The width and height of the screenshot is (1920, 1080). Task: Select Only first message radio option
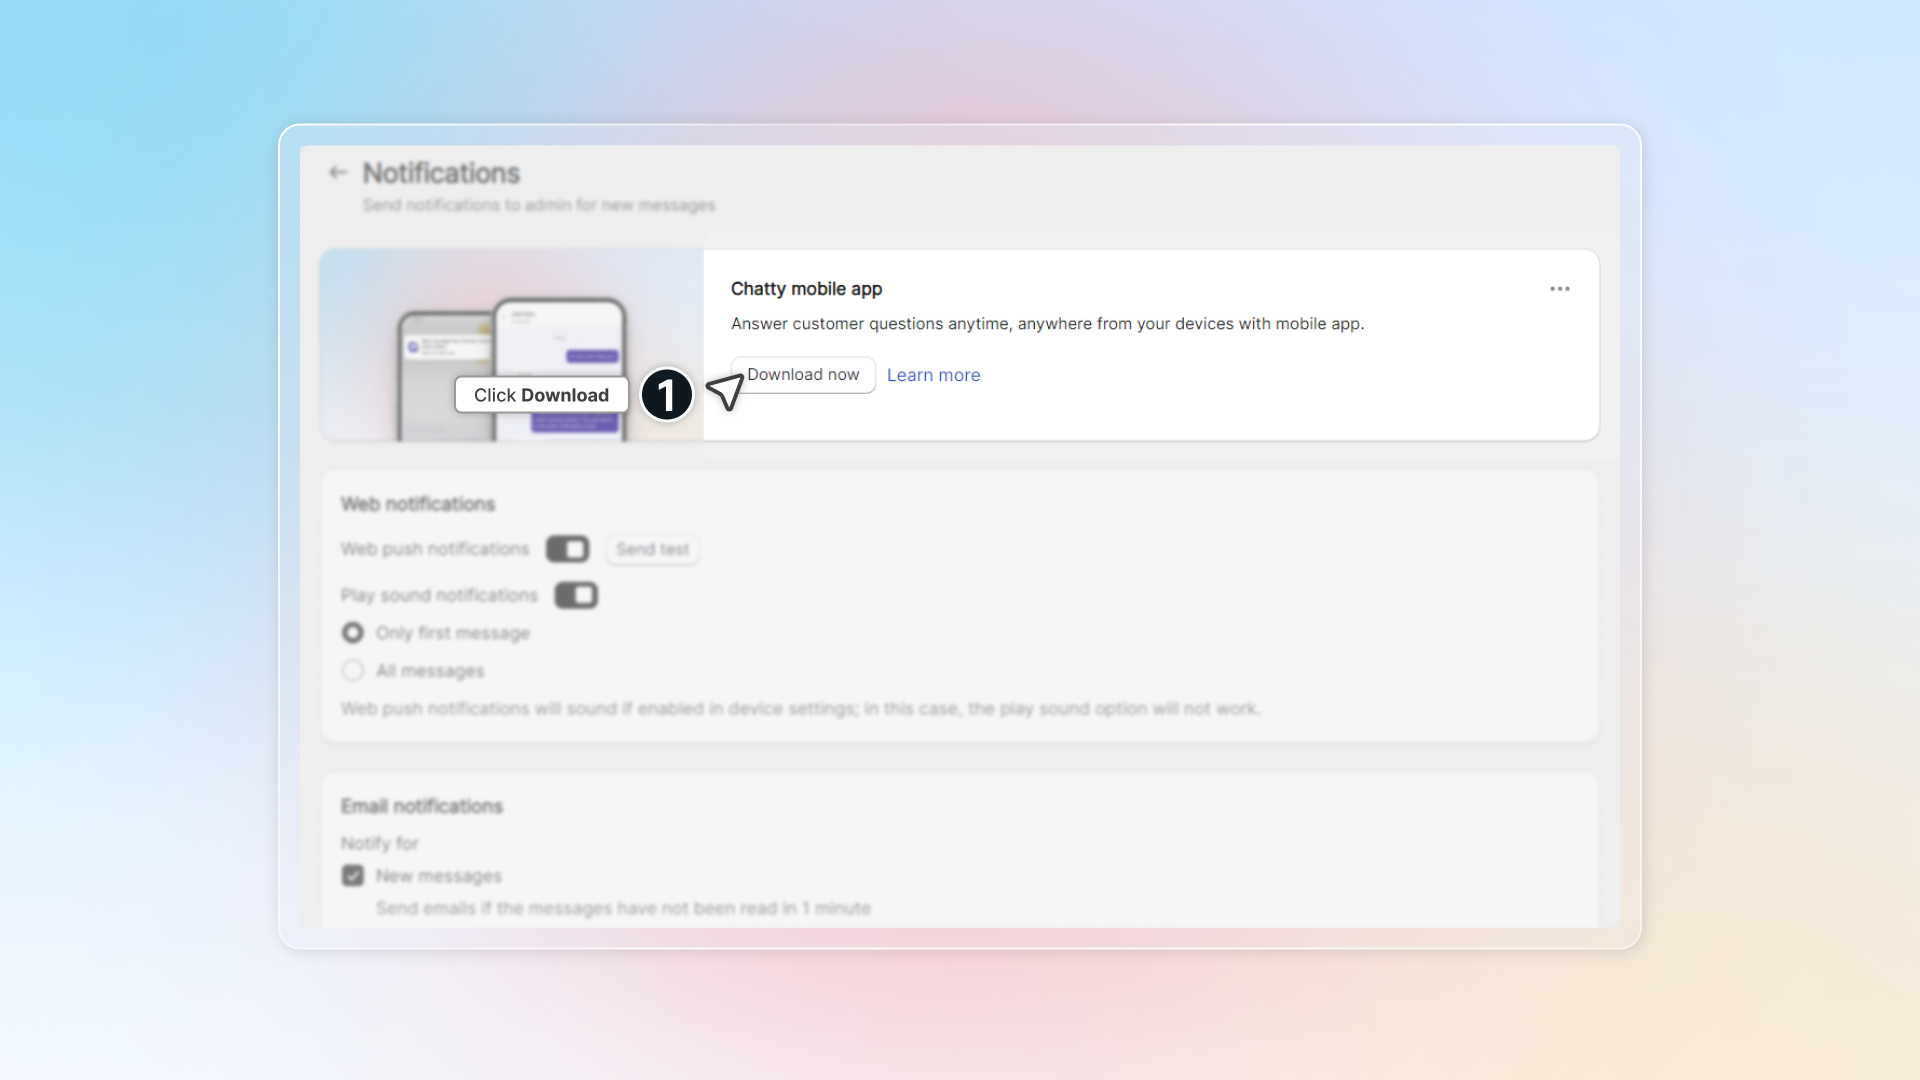[x=353, y=633]
